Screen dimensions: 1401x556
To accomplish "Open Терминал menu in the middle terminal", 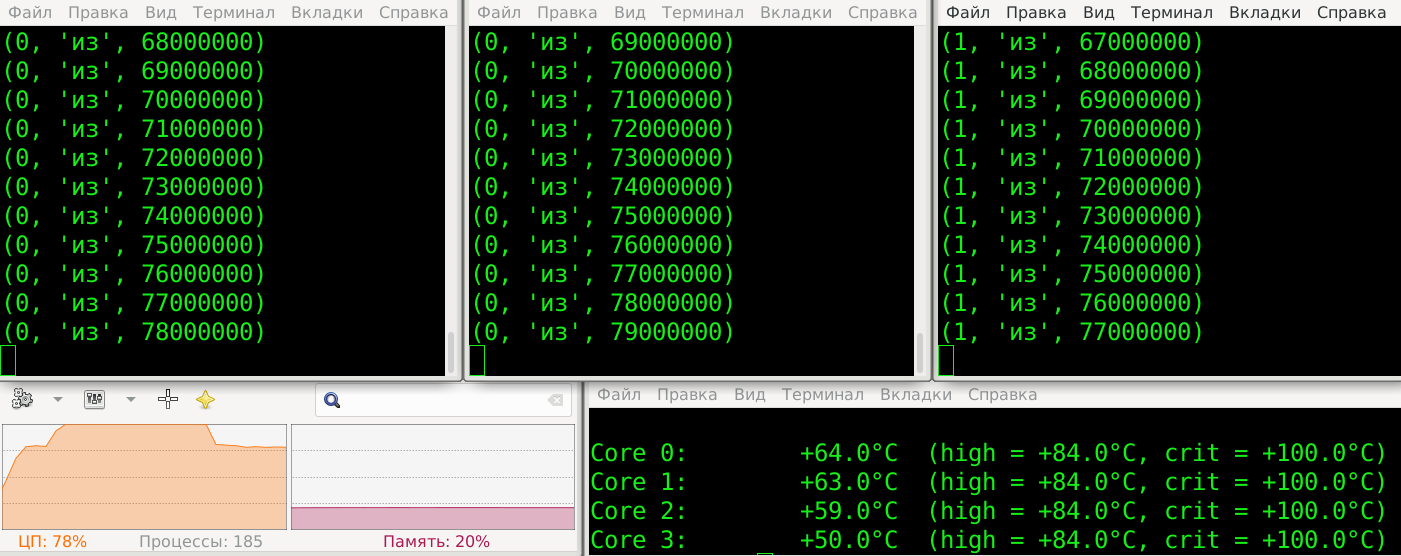I will (x=703, y=13).
